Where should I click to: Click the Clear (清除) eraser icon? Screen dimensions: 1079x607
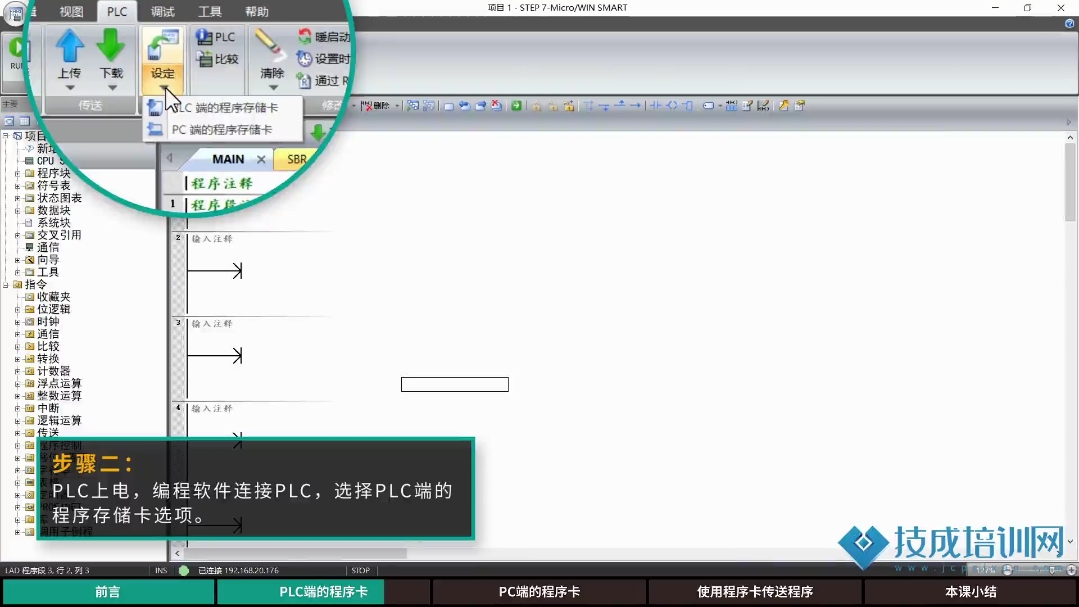[272, 45]
